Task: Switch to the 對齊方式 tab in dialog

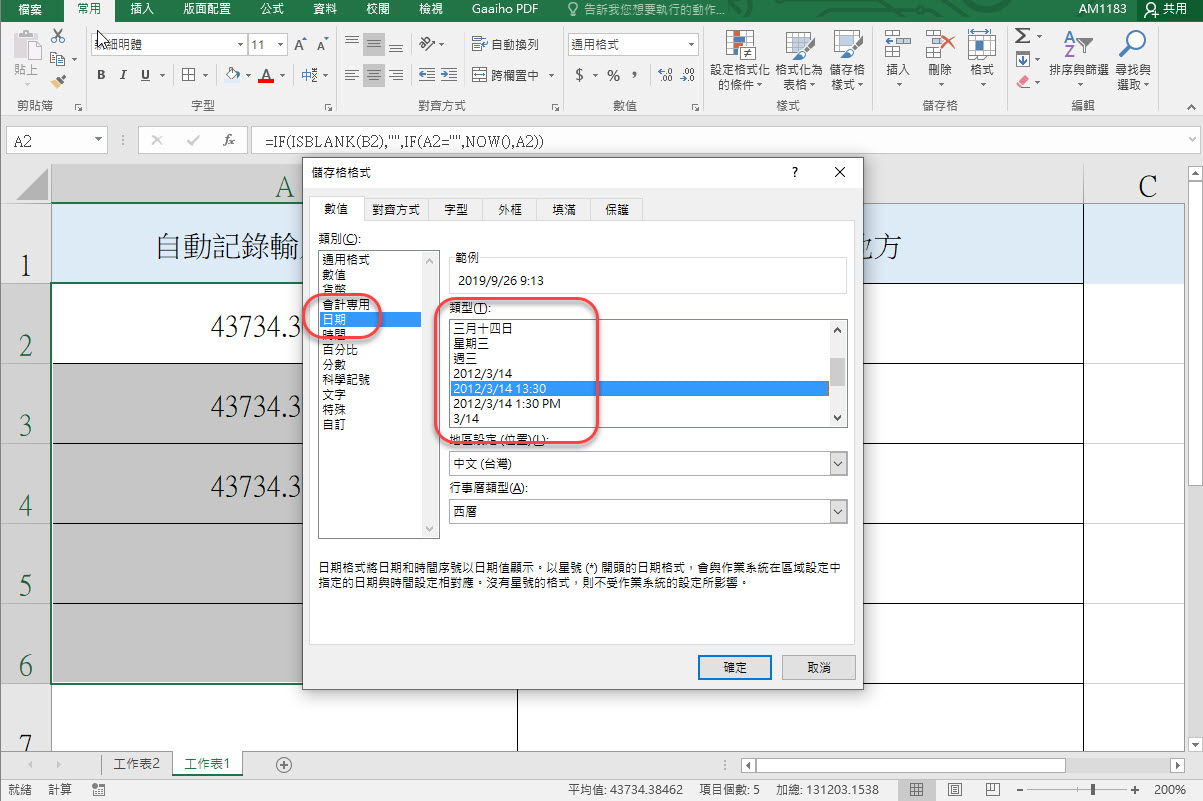Action: [399, 209]
